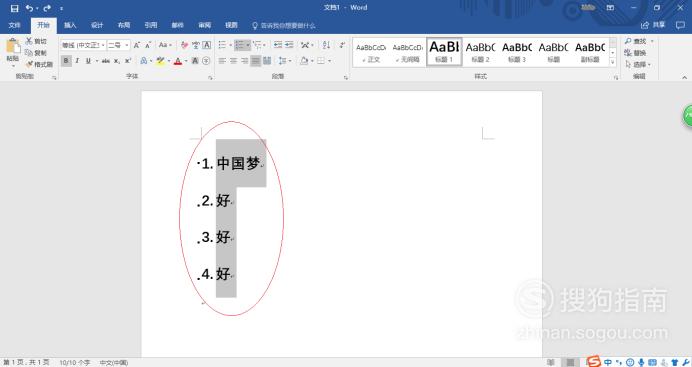Image resolution: width=692 pixels, height=367 pixels.
Task: Open the font name dropdown
Action: pyautogui.click(x=103, y=45)
